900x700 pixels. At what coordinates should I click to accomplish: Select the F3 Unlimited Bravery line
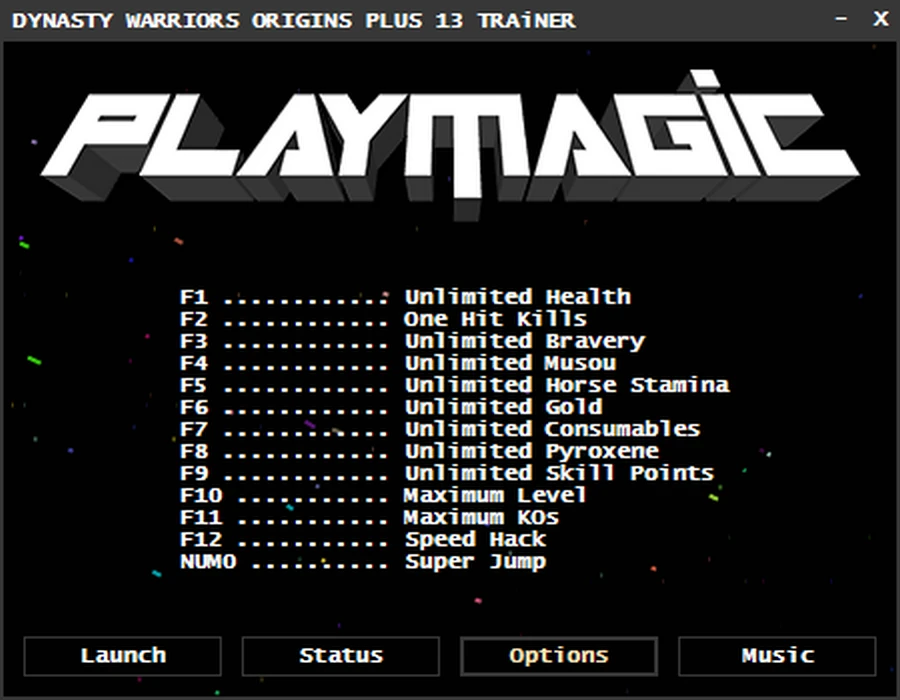coord(412,341)
